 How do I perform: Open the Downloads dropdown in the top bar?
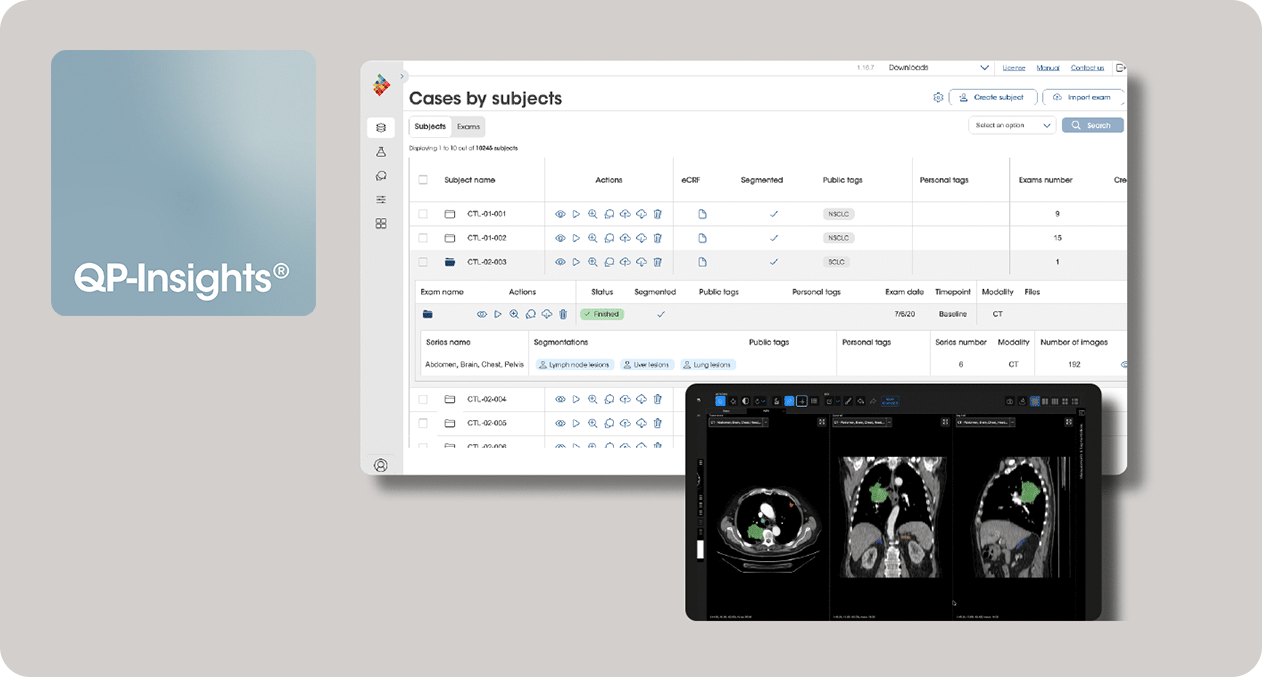pos(941,68)
